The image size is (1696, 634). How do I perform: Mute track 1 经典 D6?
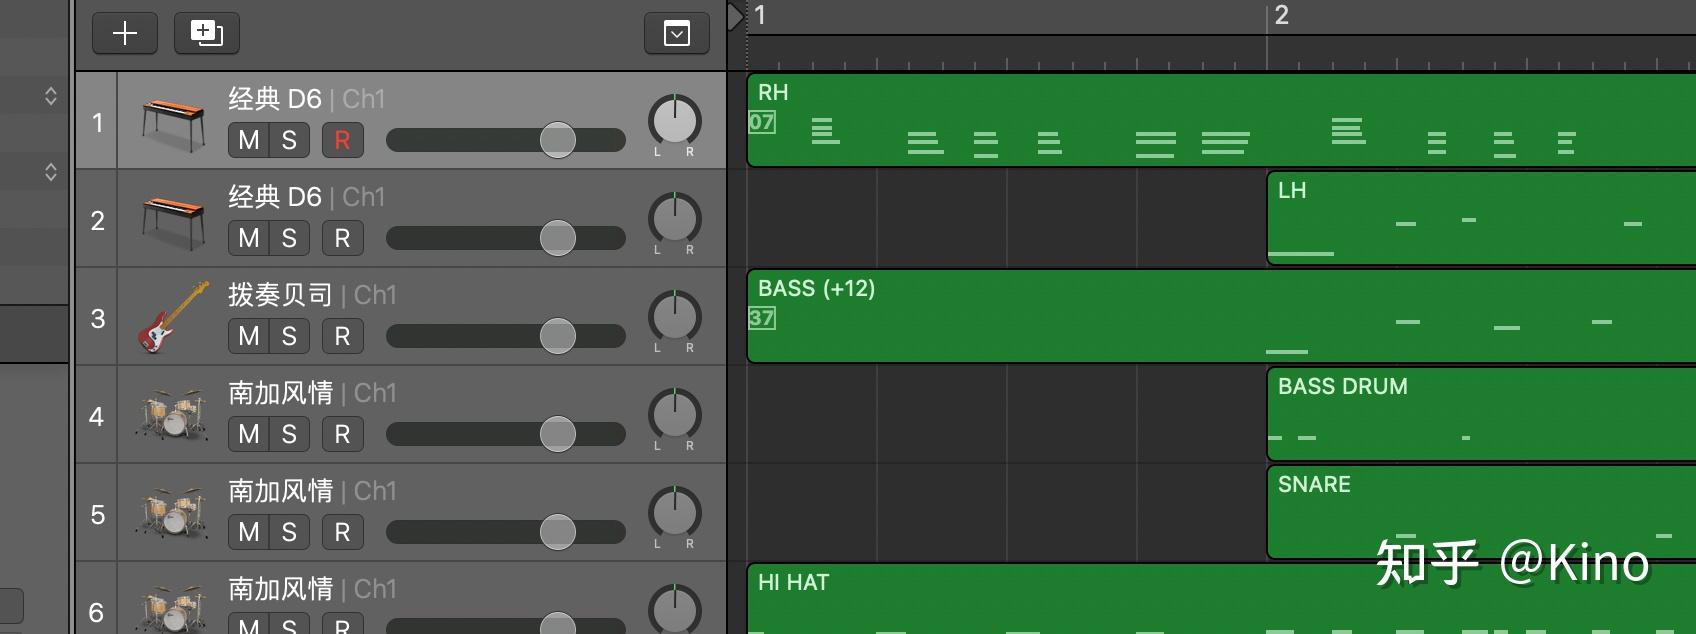tap(249, 140)
